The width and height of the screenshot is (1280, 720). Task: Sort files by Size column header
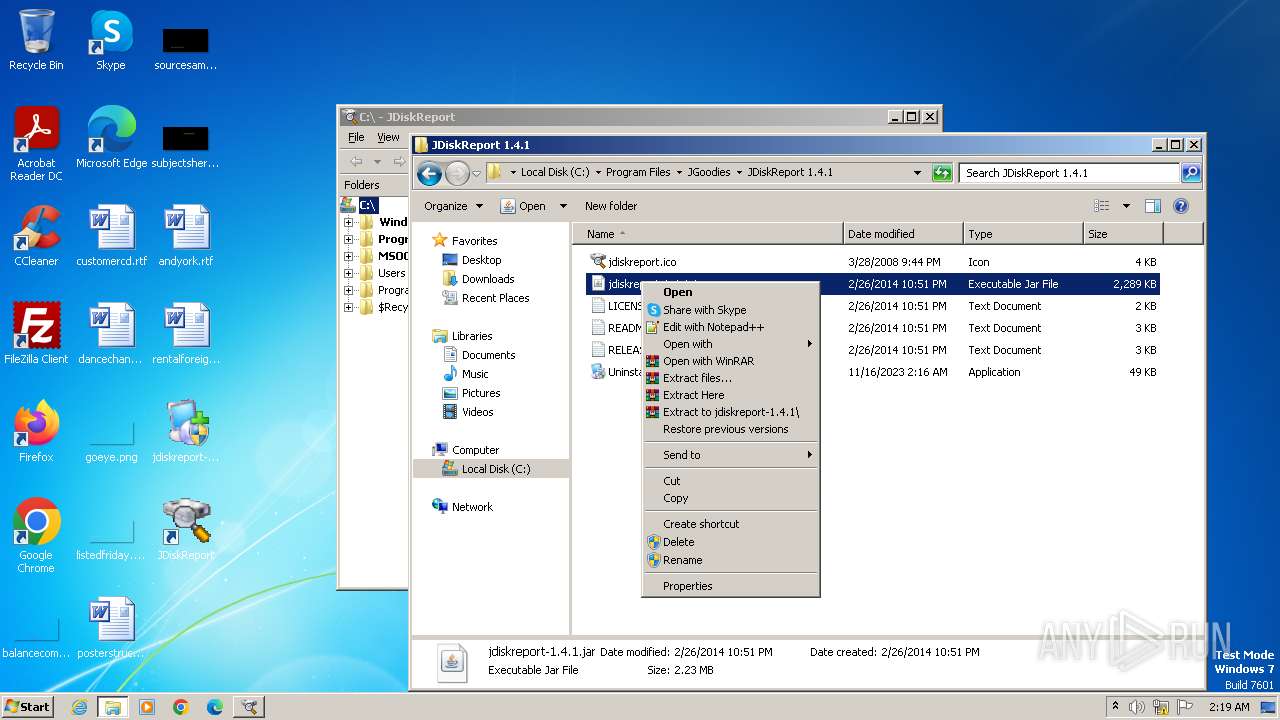click(1123, 234)
